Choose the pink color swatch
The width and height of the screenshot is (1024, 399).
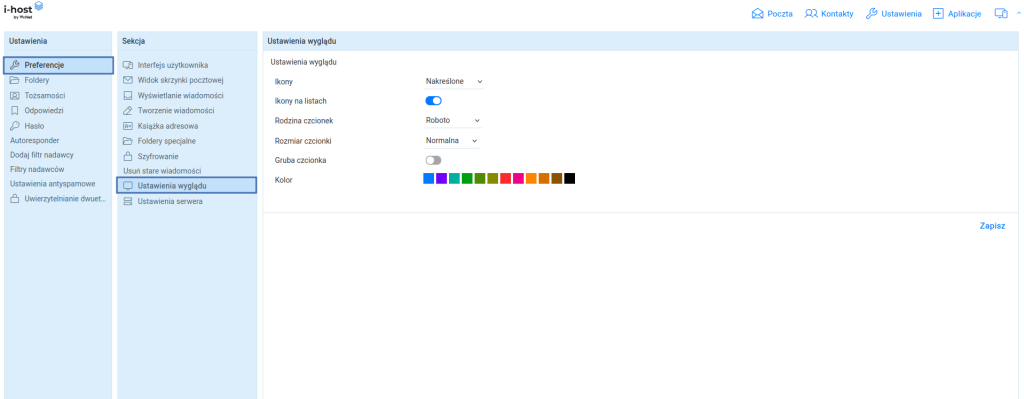519,178
